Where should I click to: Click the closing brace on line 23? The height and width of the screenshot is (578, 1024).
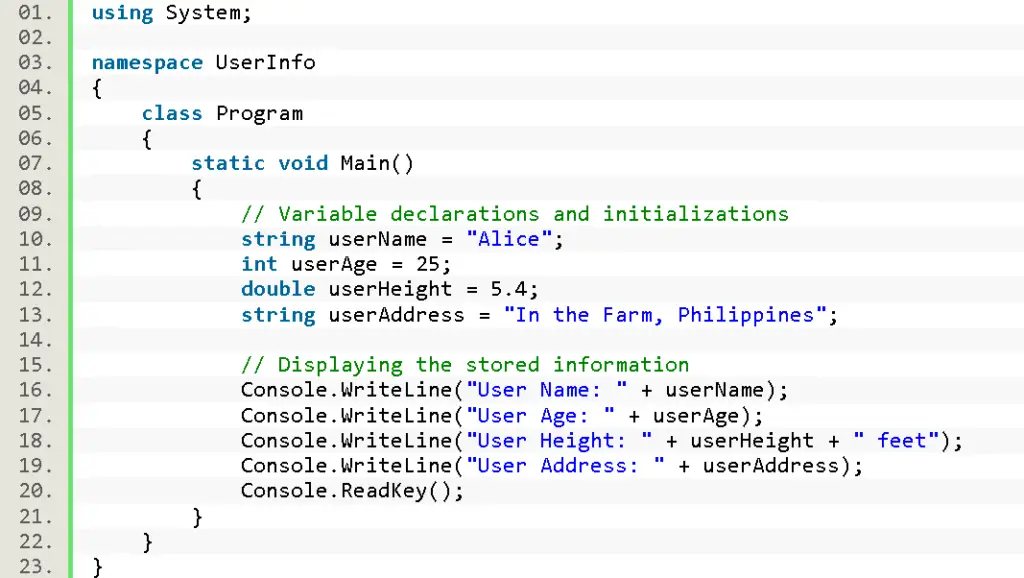[96, 566]
